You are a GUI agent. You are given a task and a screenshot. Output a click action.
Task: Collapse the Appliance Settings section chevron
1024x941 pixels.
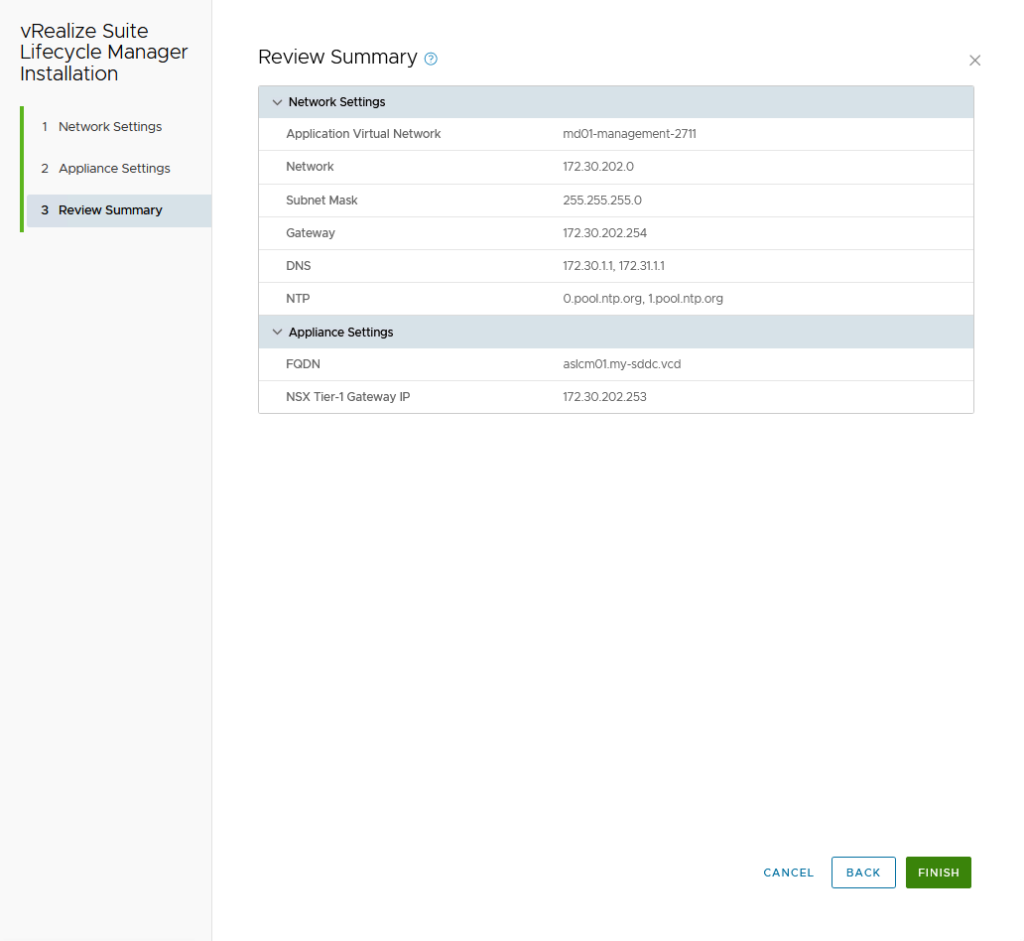(277, 332)
